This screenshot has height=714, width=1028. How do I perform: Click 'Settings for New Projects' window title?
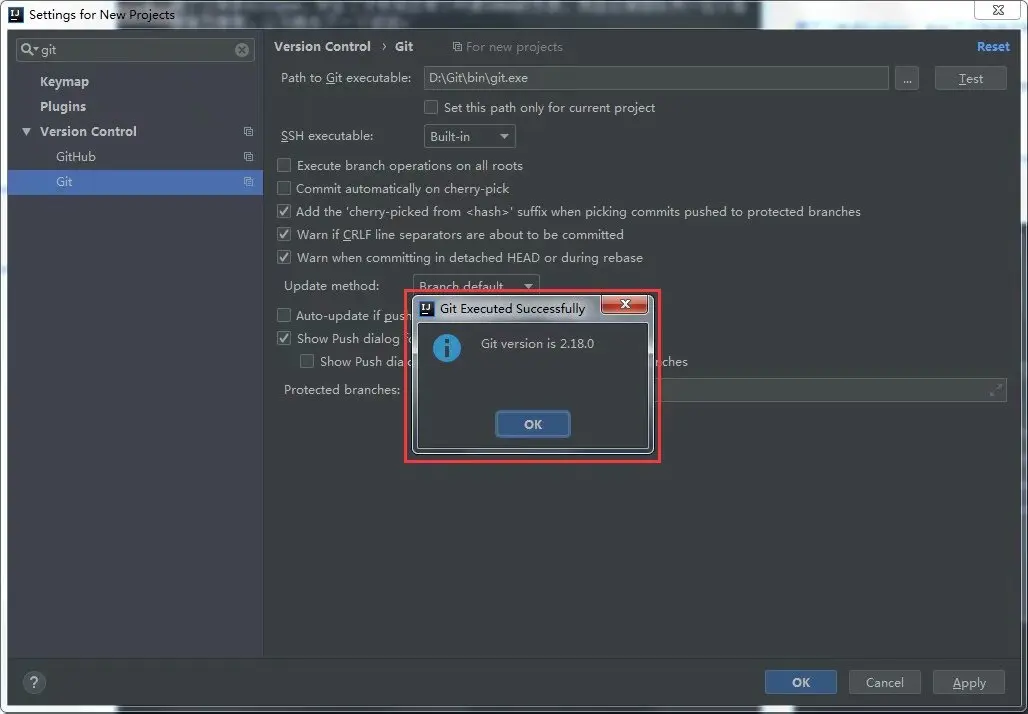102,14
